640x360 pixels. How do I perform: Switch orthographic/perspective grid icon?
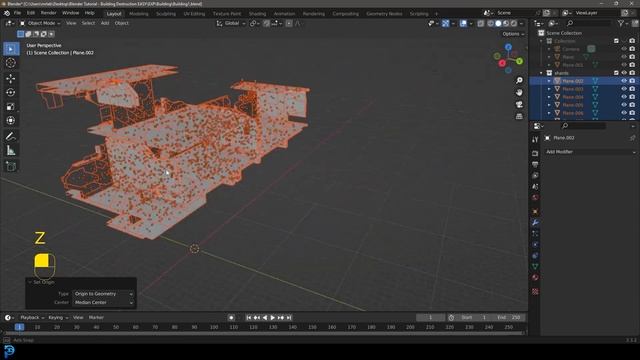tap(519, 116)
